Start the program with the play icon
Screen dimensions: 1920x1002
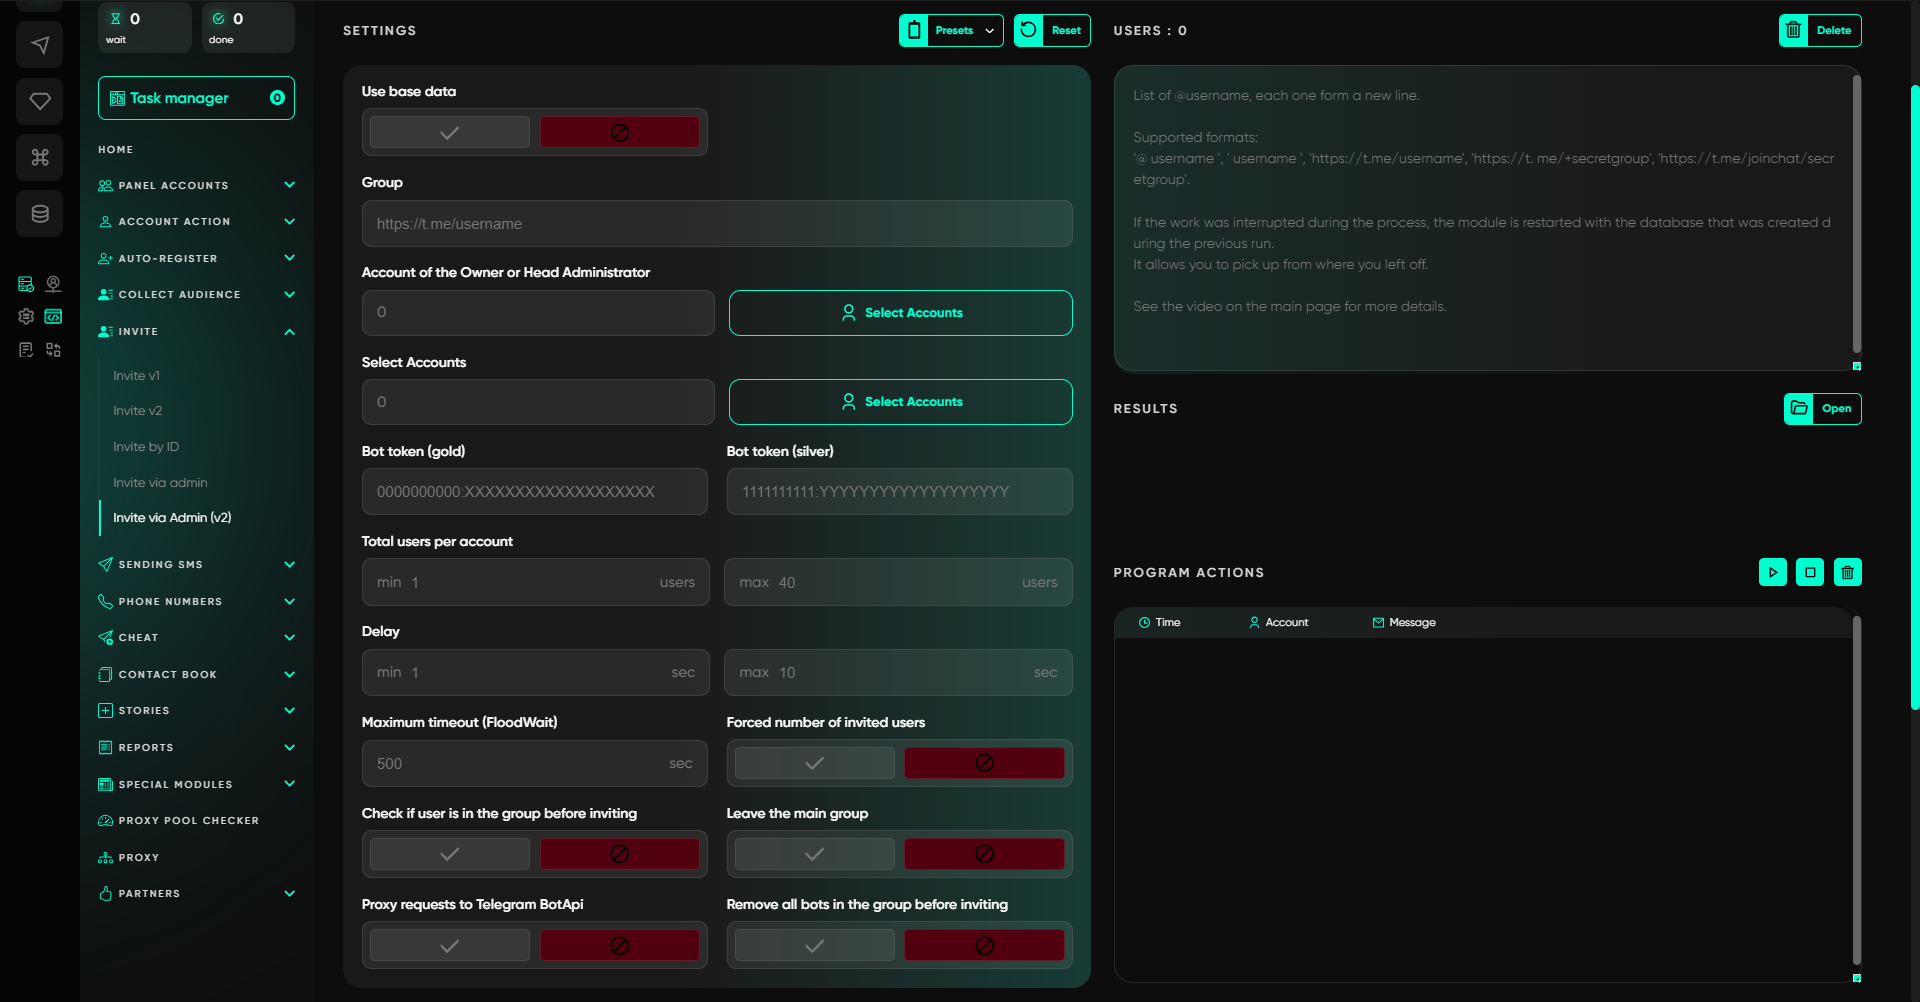click(x=1772, y=572)
